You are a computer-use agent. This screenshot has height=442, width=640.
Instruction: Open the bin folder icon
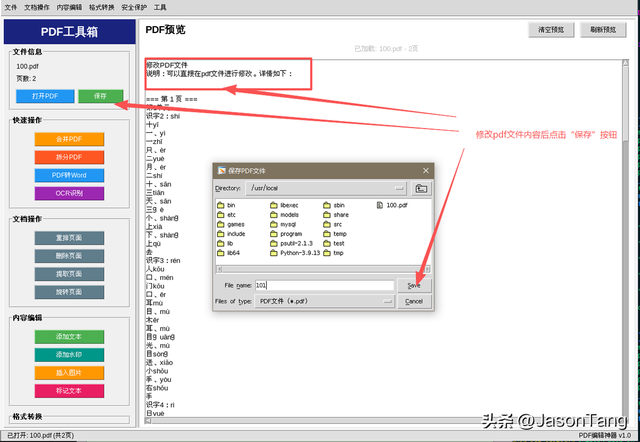click(x=221, y=205)
